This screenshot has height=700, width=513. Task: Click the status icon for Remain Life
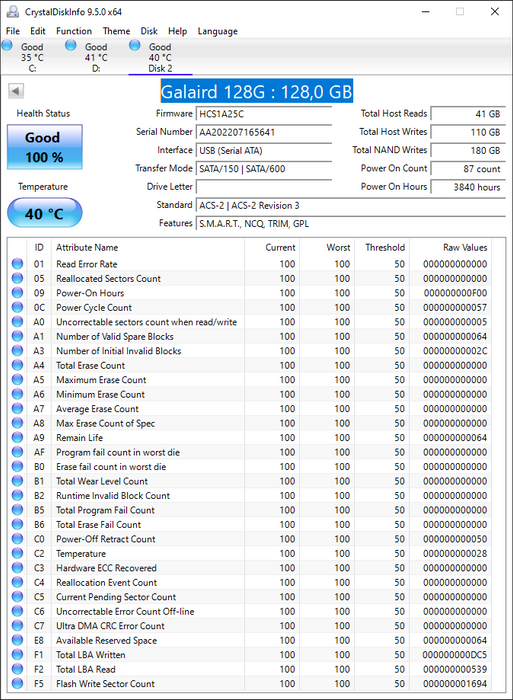coord(17,438)
